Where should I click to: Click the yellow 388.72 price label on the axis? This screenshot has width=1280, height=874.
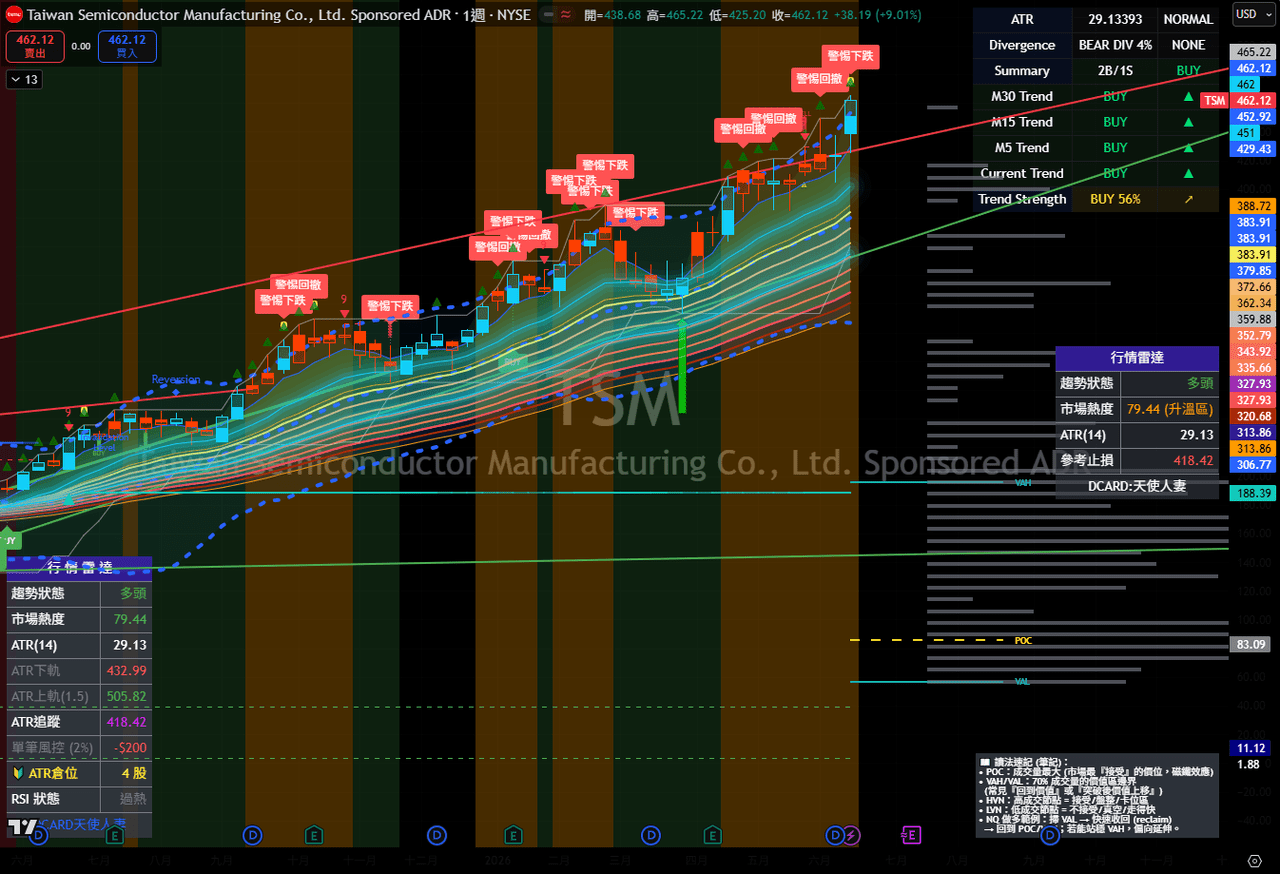(1253, 205)
